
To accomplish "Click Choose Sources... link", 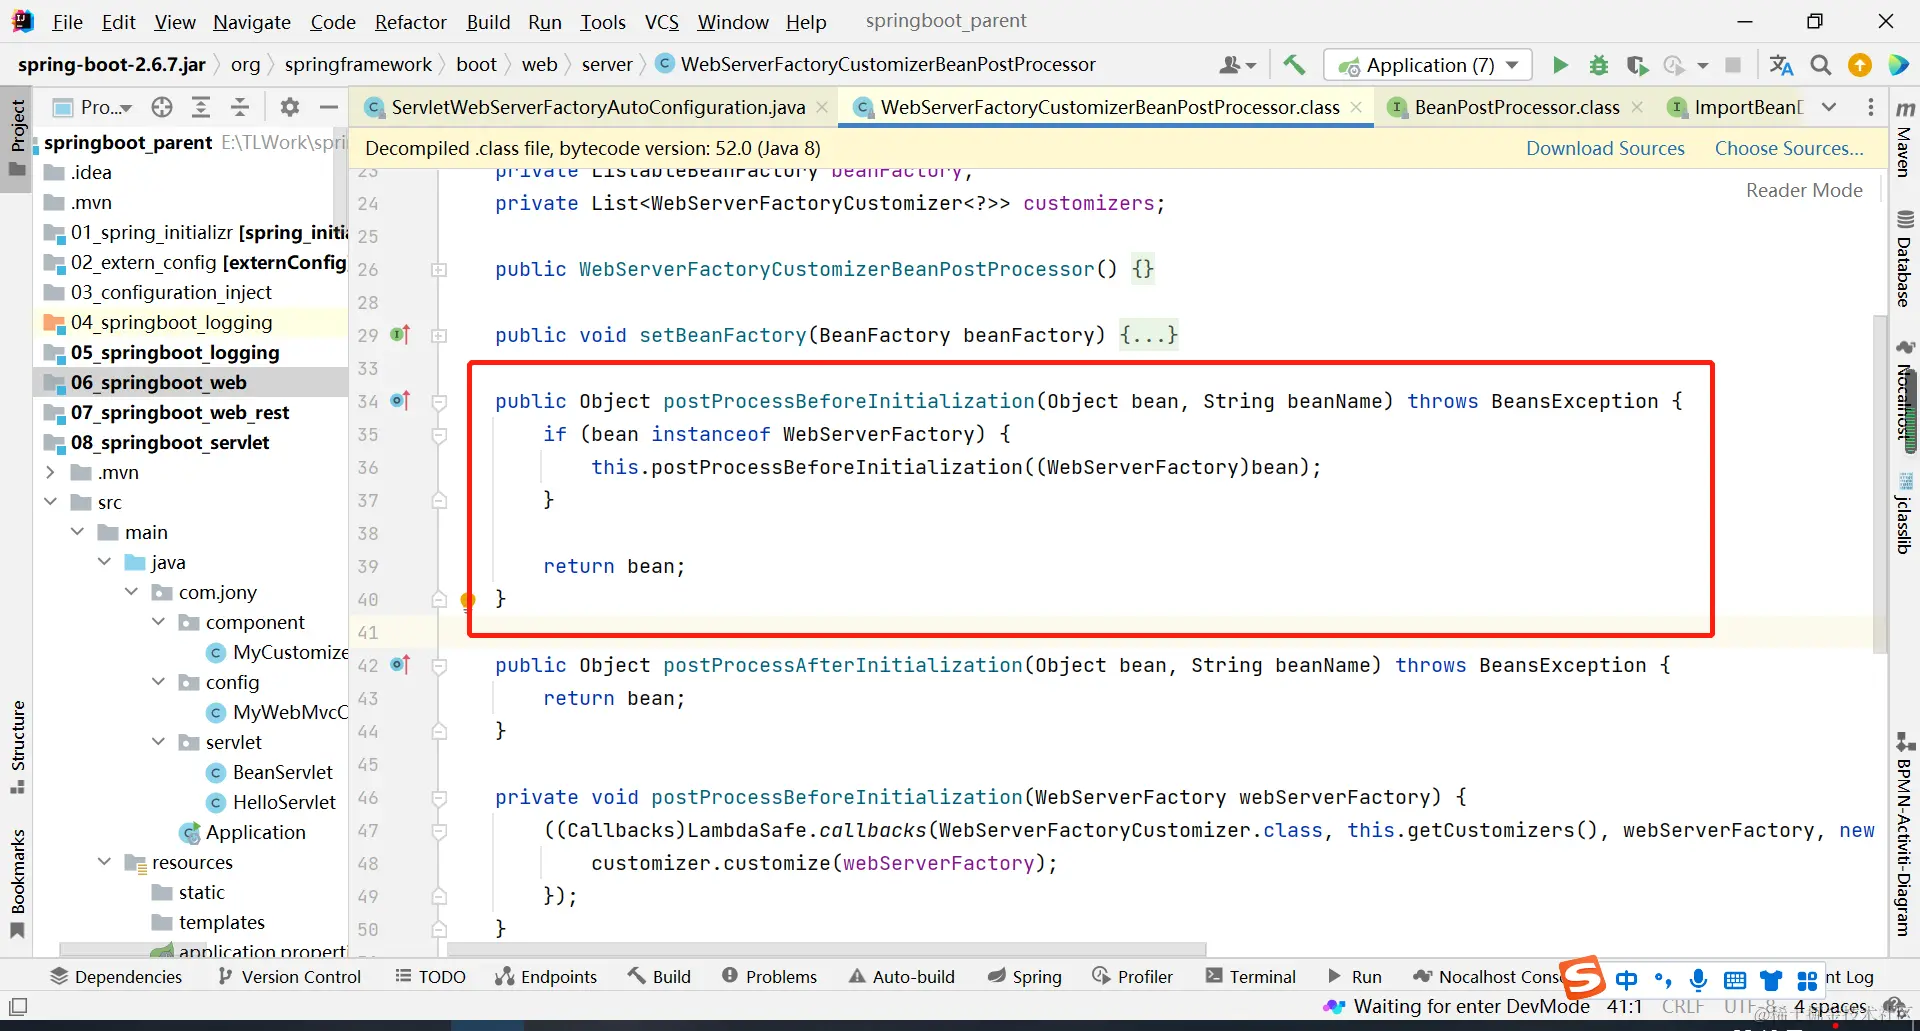I will [1789, 148].
